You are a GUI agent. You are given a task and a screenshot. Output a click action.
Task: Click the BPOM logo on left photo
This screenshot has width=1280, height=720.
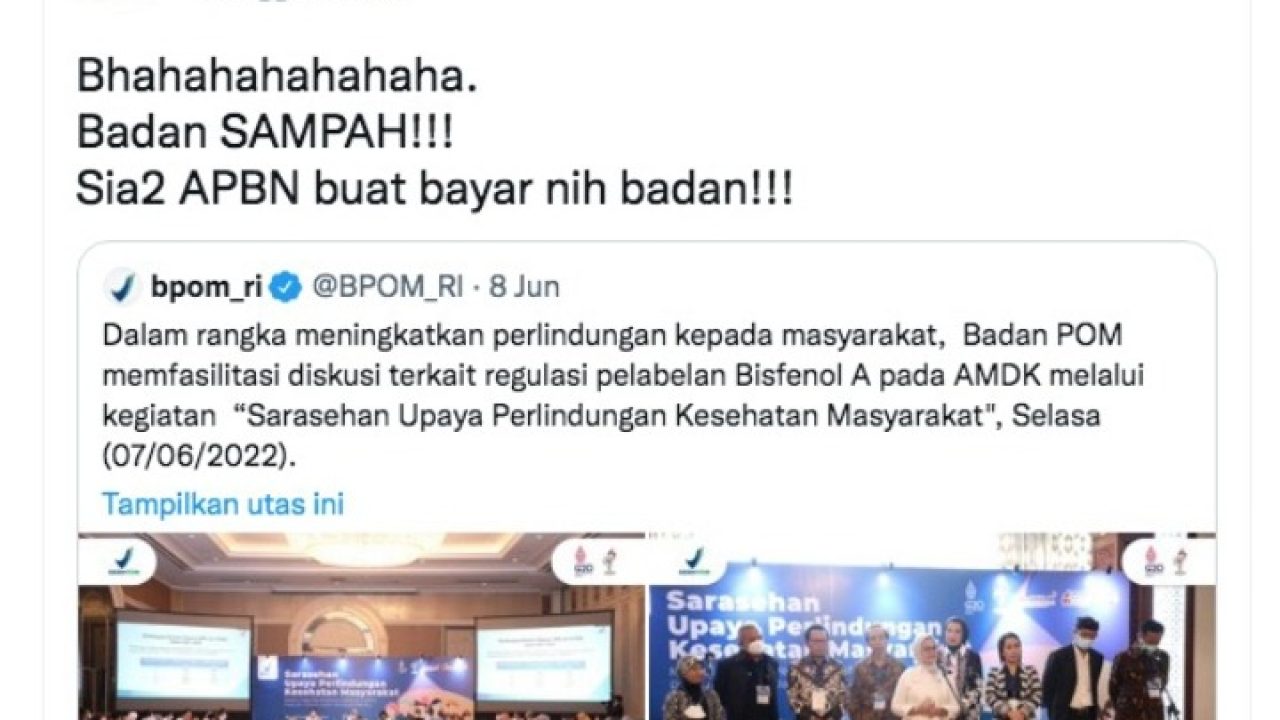tap(126, 564)
